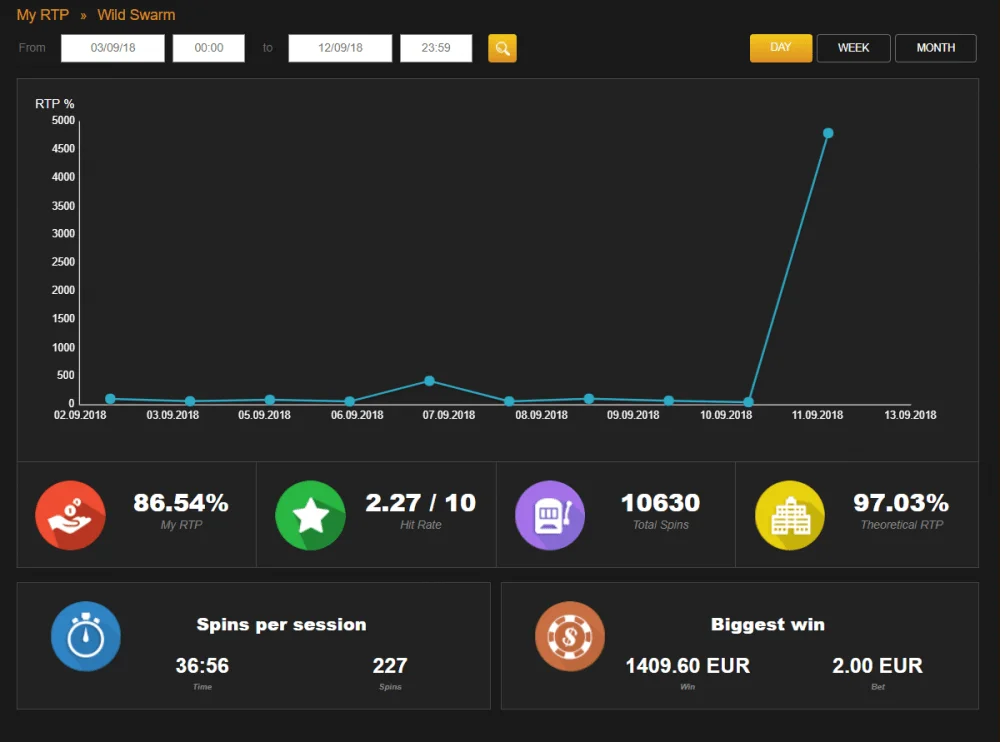This screenshot has height=742, width=1000.
Task: Click the 11.09.2018 x-axis date label
Action: point(817,415)
